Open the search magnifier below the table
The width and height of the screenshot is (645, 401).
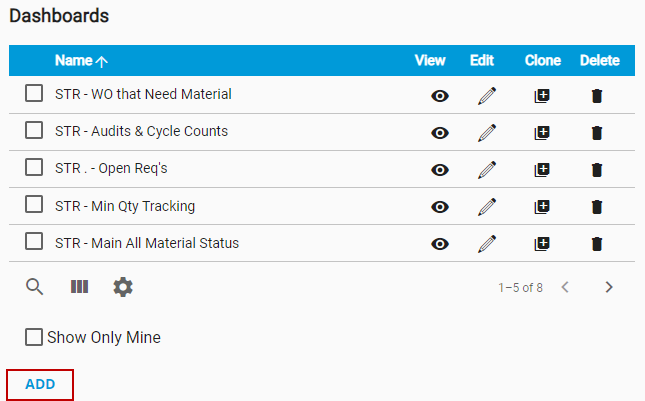pos(35,287)
